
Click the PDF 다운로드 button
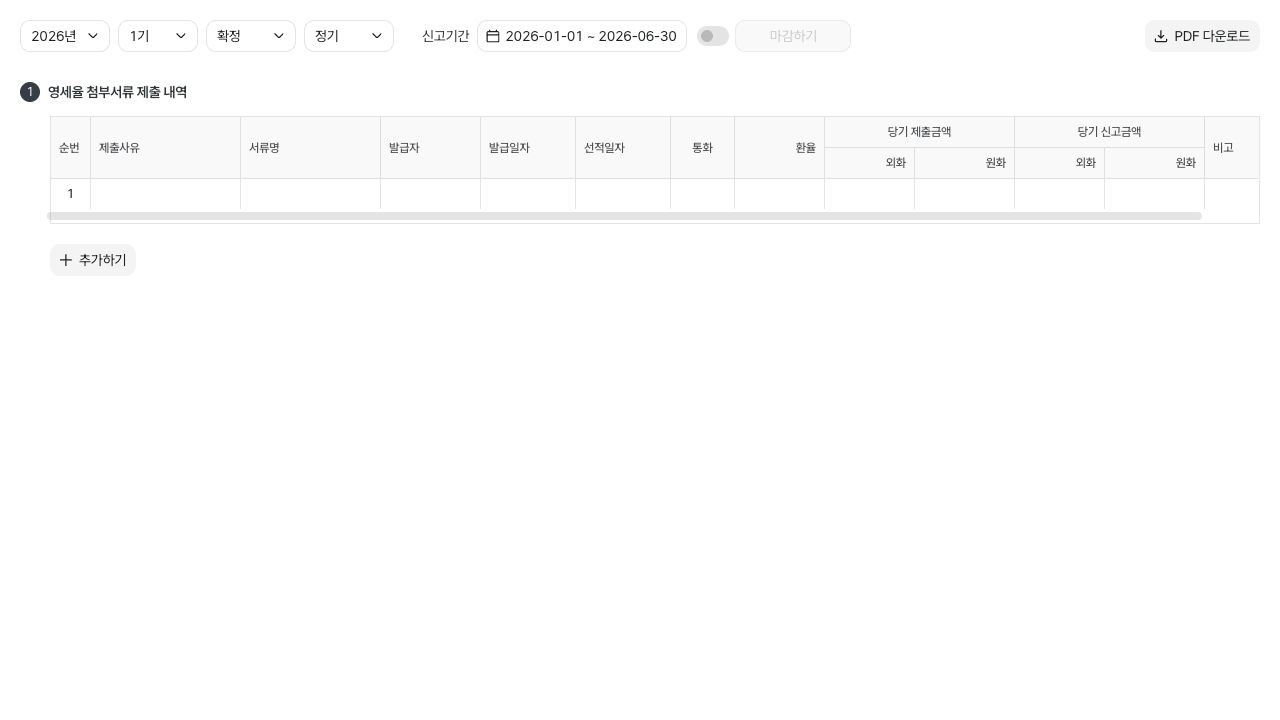click(x=1202, y=36)
